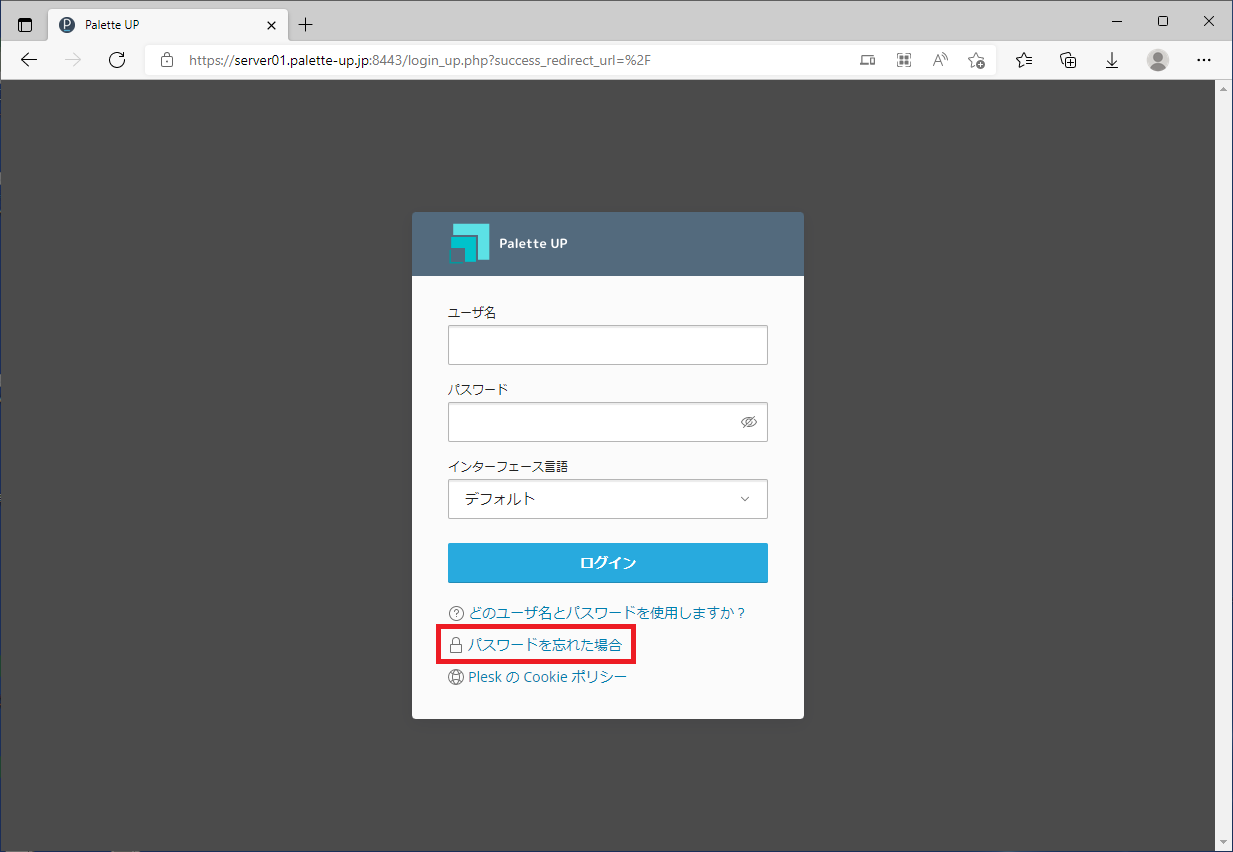The image size is (1233, 852).
Task: Click the read aloud icon
Action: pos(940,60)
